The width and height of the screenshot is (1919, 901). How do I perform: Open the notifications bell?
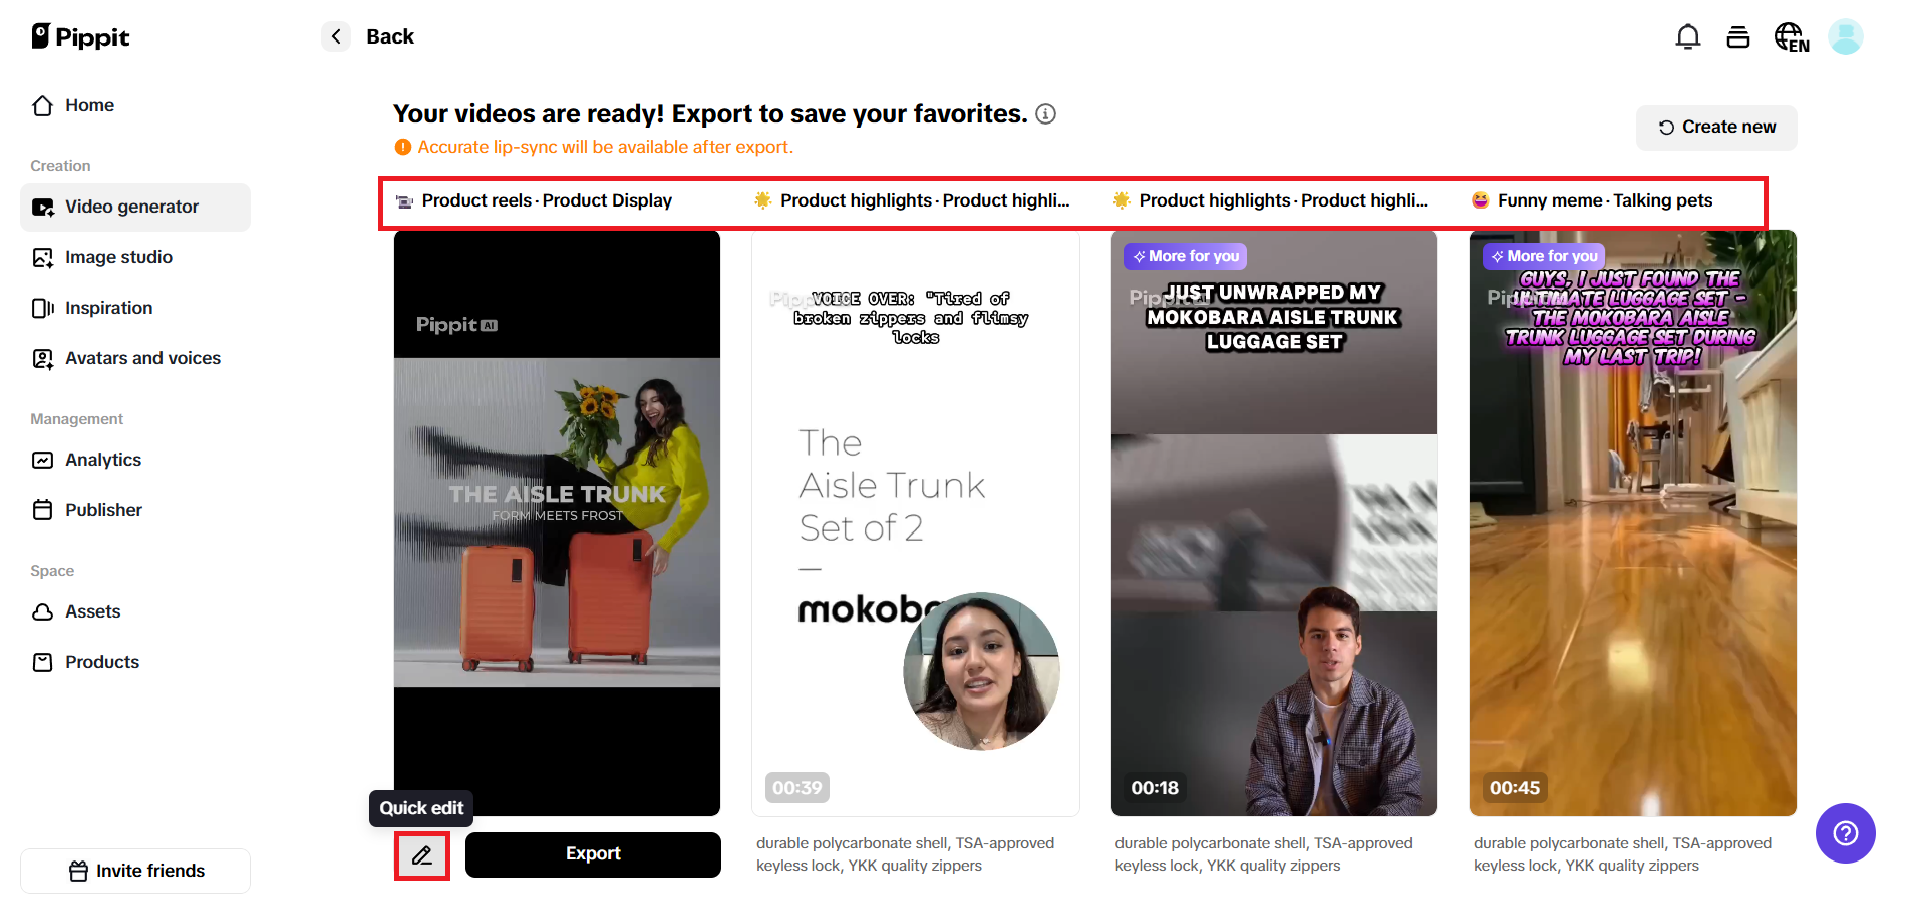[x=1687, y=36]
